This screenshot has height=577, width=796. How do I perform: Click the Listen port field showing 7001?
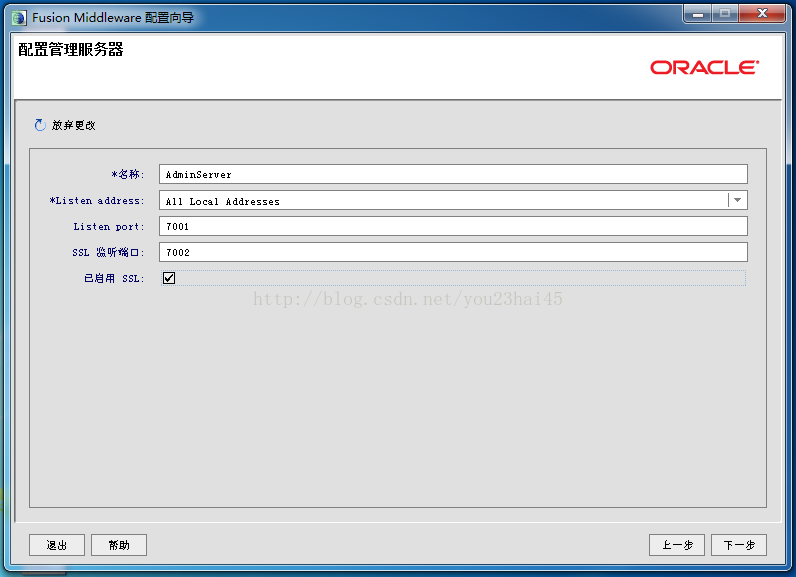(x=453, y=226)
